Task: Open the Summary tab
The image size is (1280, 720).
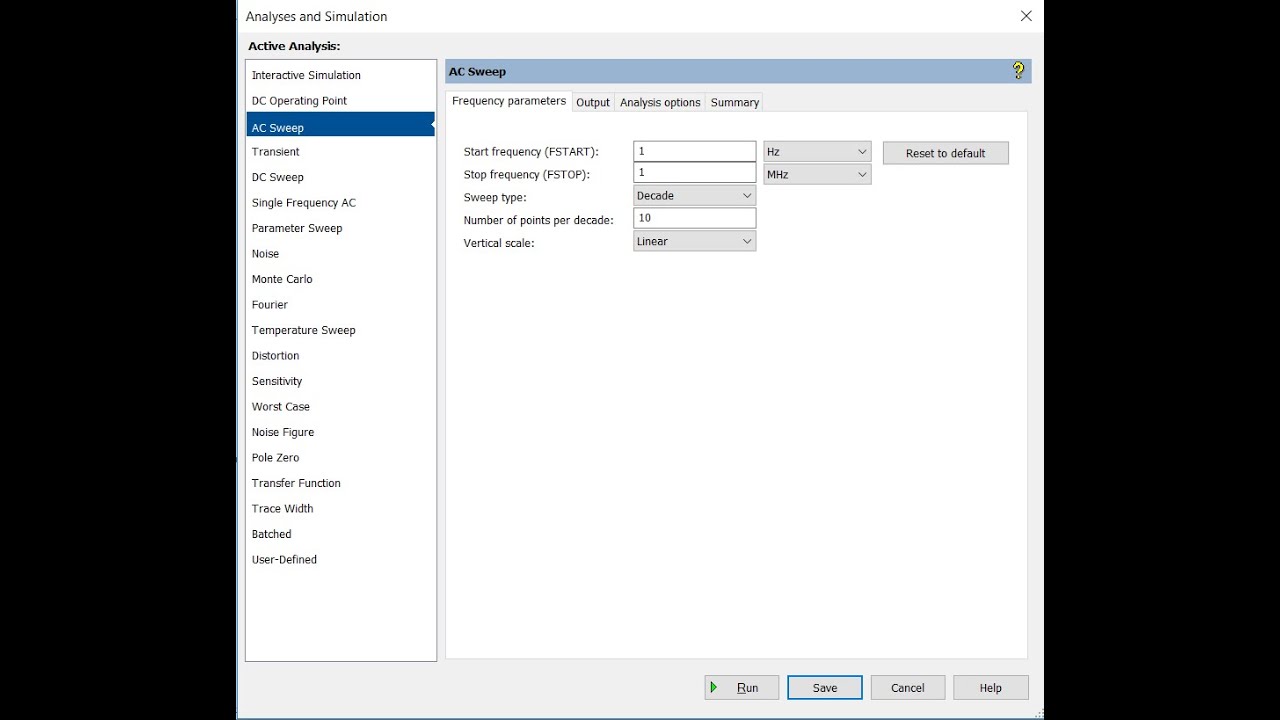Action: 735,102
